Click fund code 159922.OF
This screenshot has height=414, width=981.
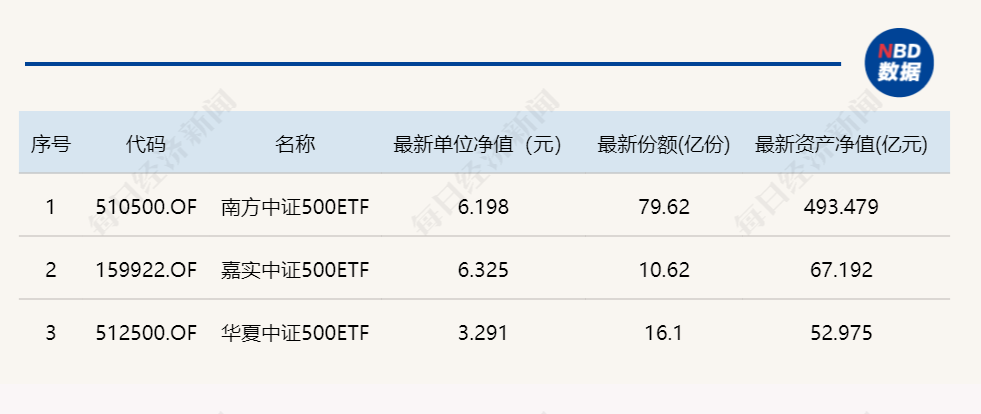coord(146,270)
